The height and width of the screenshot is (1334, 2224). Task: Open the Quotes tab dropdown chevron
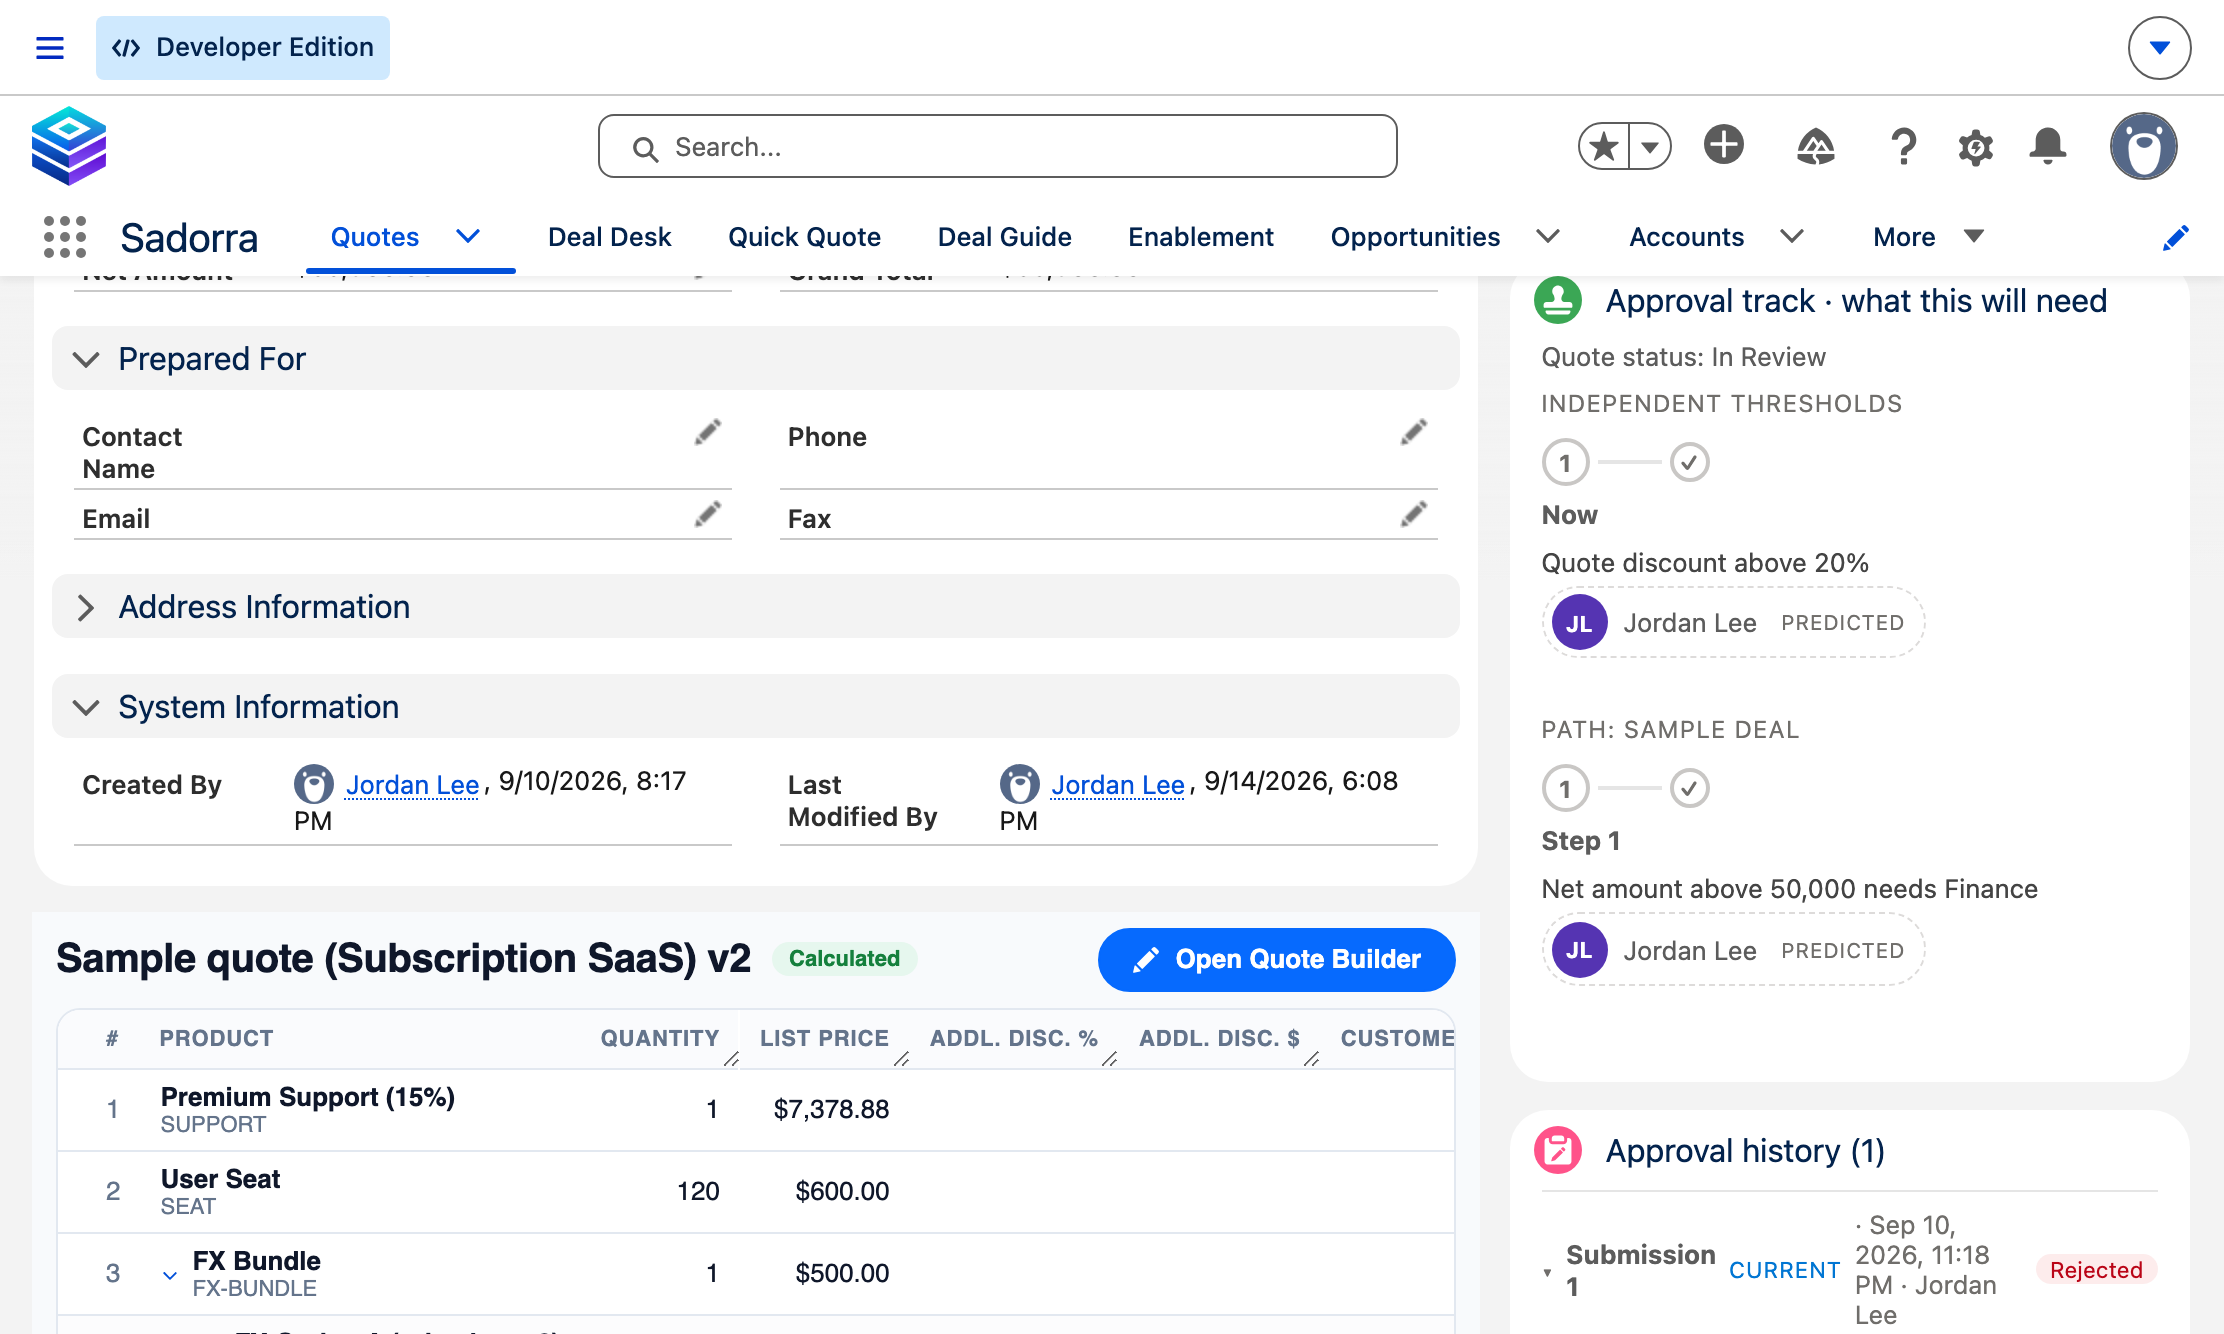(x=468, y=237)
